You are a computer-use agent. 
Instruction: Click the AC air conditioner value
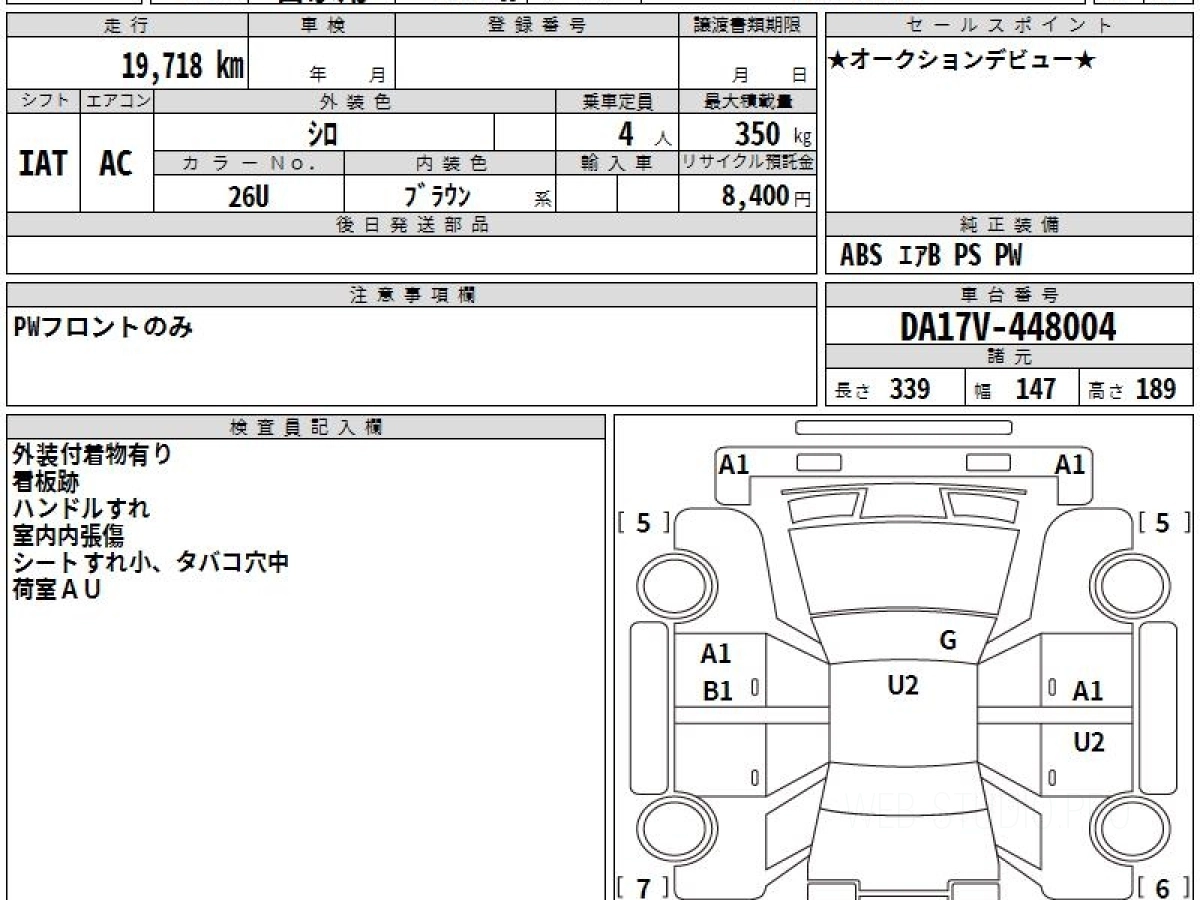(116, 164)
